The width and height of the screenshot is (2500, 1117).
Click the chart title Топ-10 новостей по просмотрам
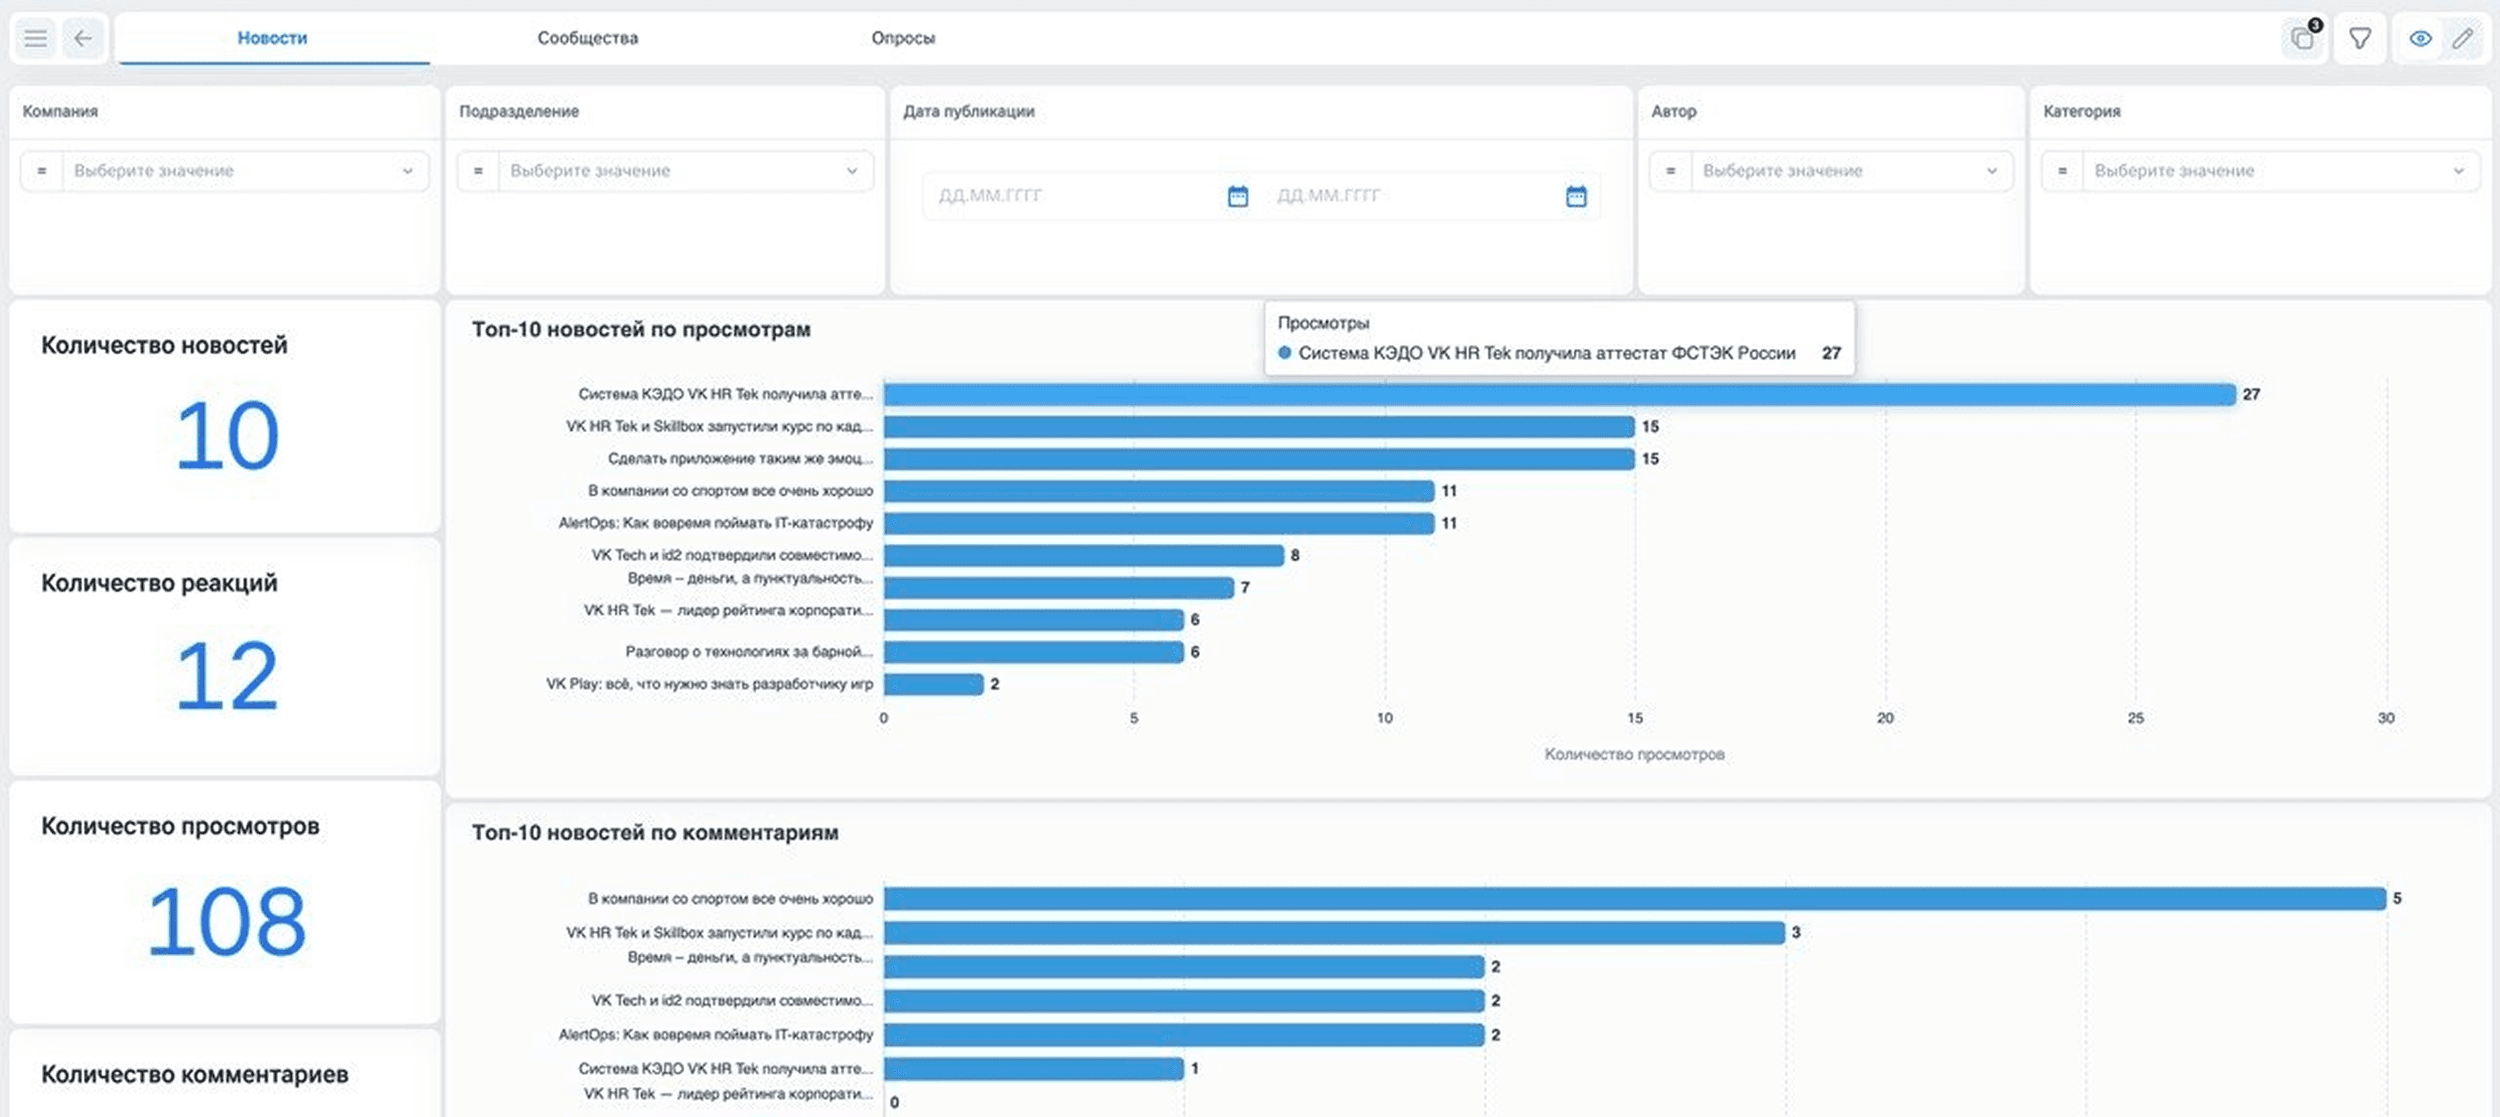(641, 330)
